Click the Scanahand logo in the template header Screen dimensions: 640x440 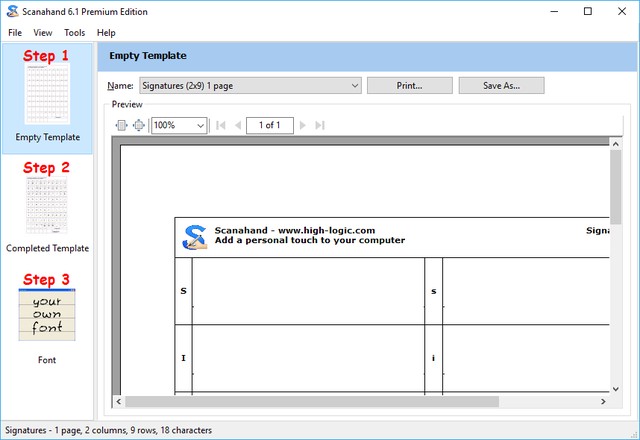point(195,238)
